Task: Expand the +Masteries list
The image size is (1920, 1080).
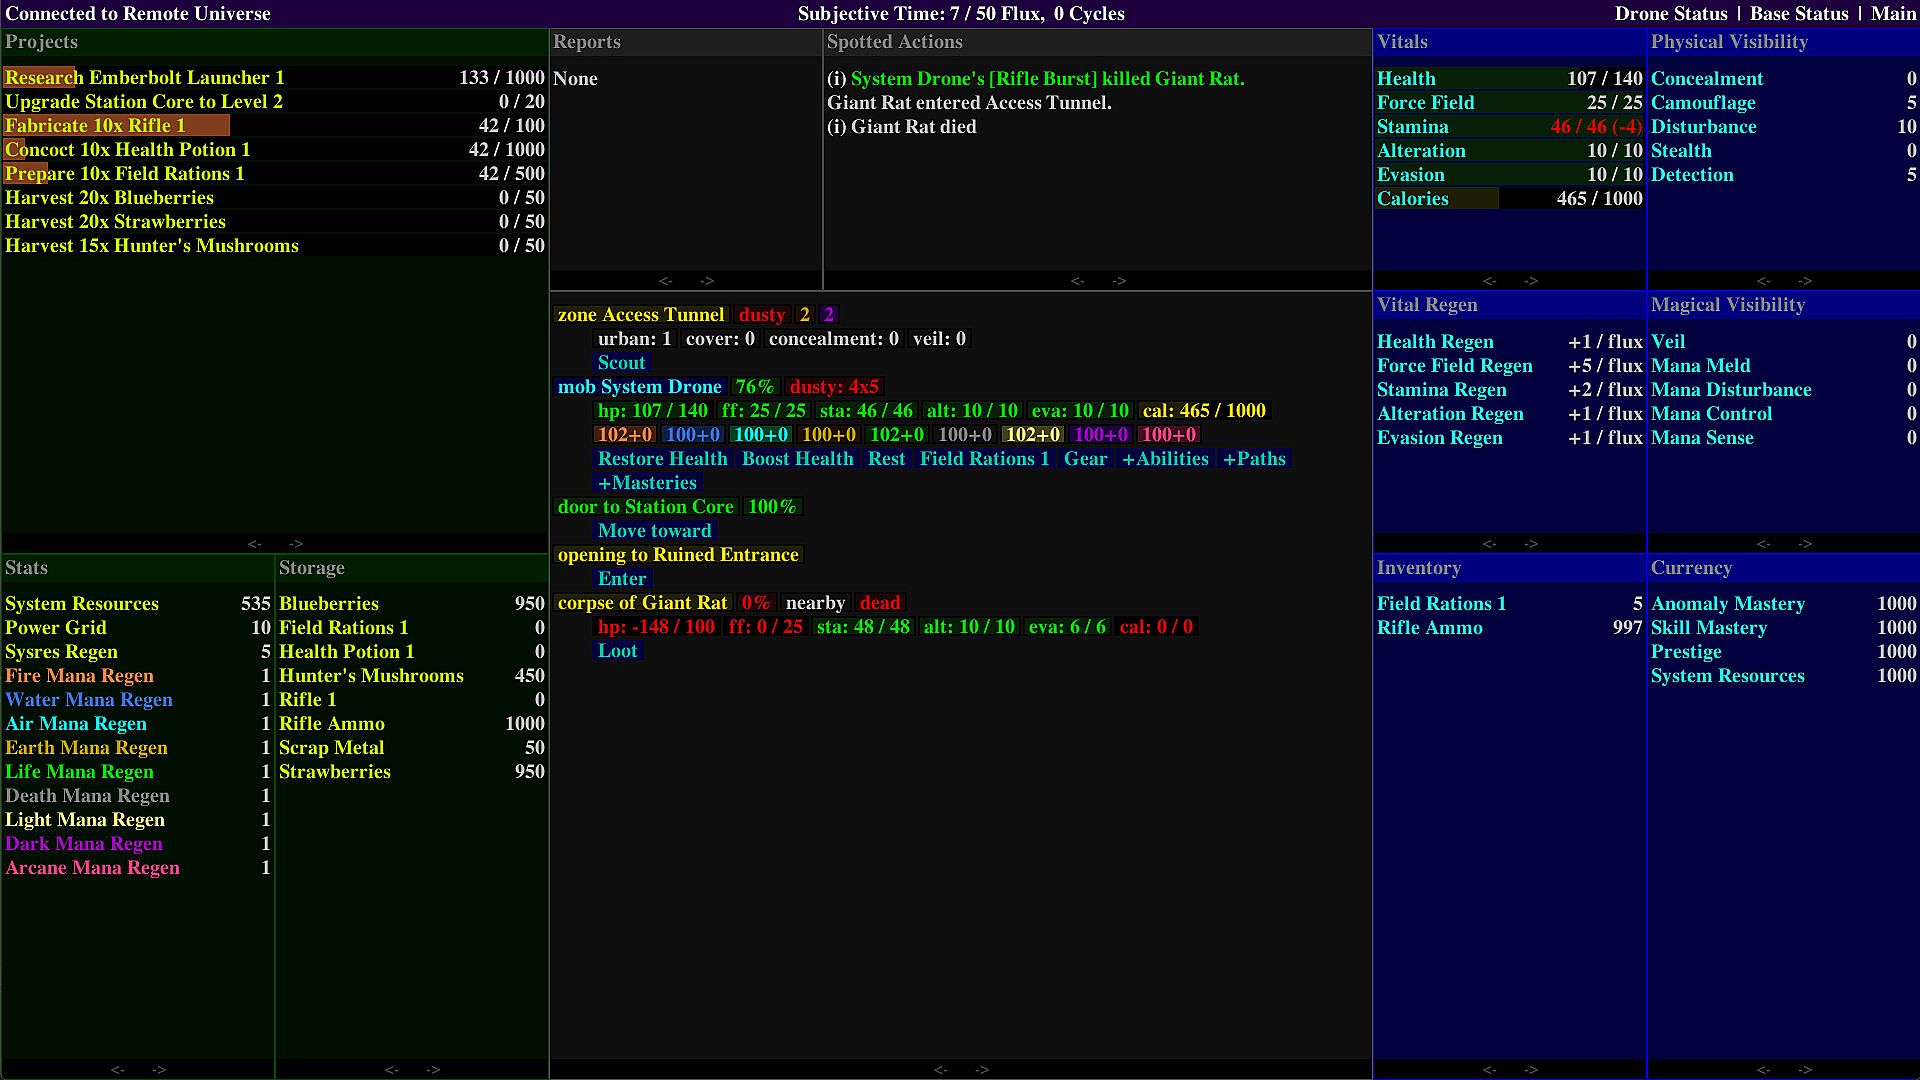Action: (647, 483)
